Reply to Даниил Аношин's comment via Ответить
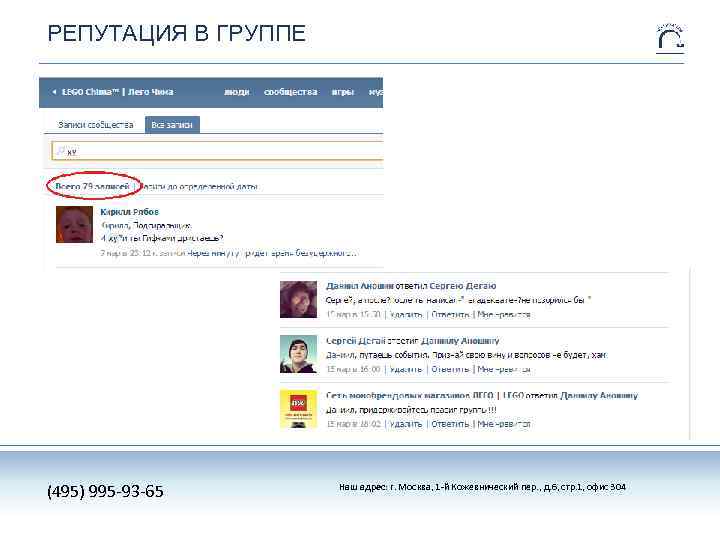Screen dimensions: 720x540 click(x=450, y=315)
